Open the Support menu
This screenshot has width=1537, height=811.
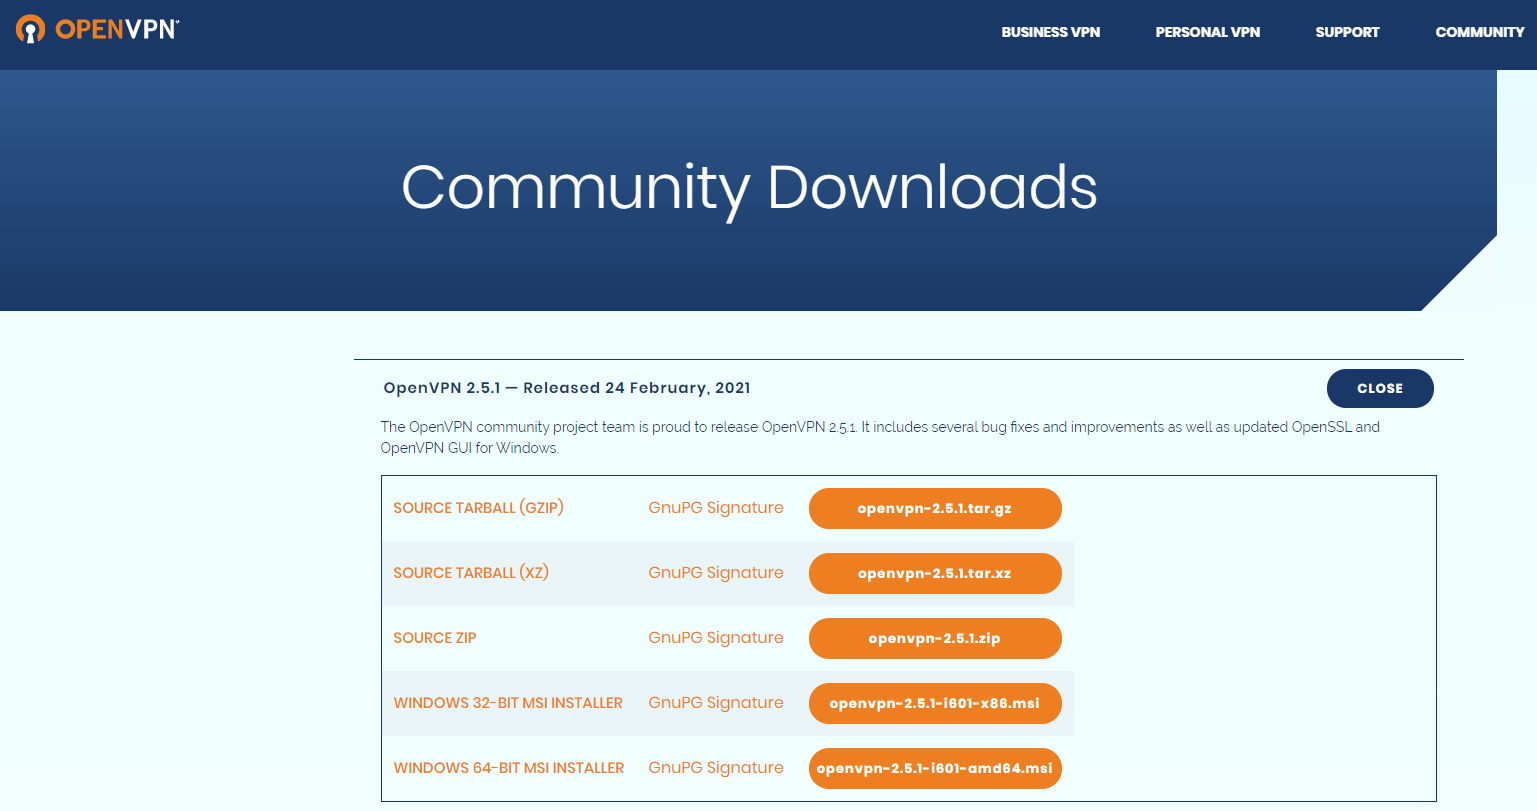[1347, 32]
